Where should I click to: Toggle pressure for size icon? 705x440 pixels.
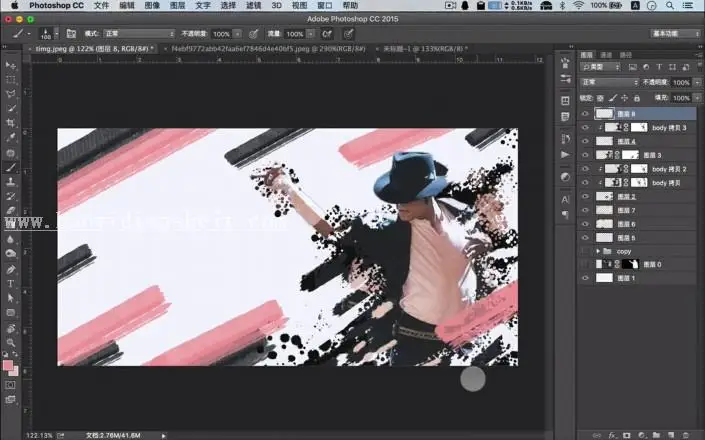[x=348, y=34]
